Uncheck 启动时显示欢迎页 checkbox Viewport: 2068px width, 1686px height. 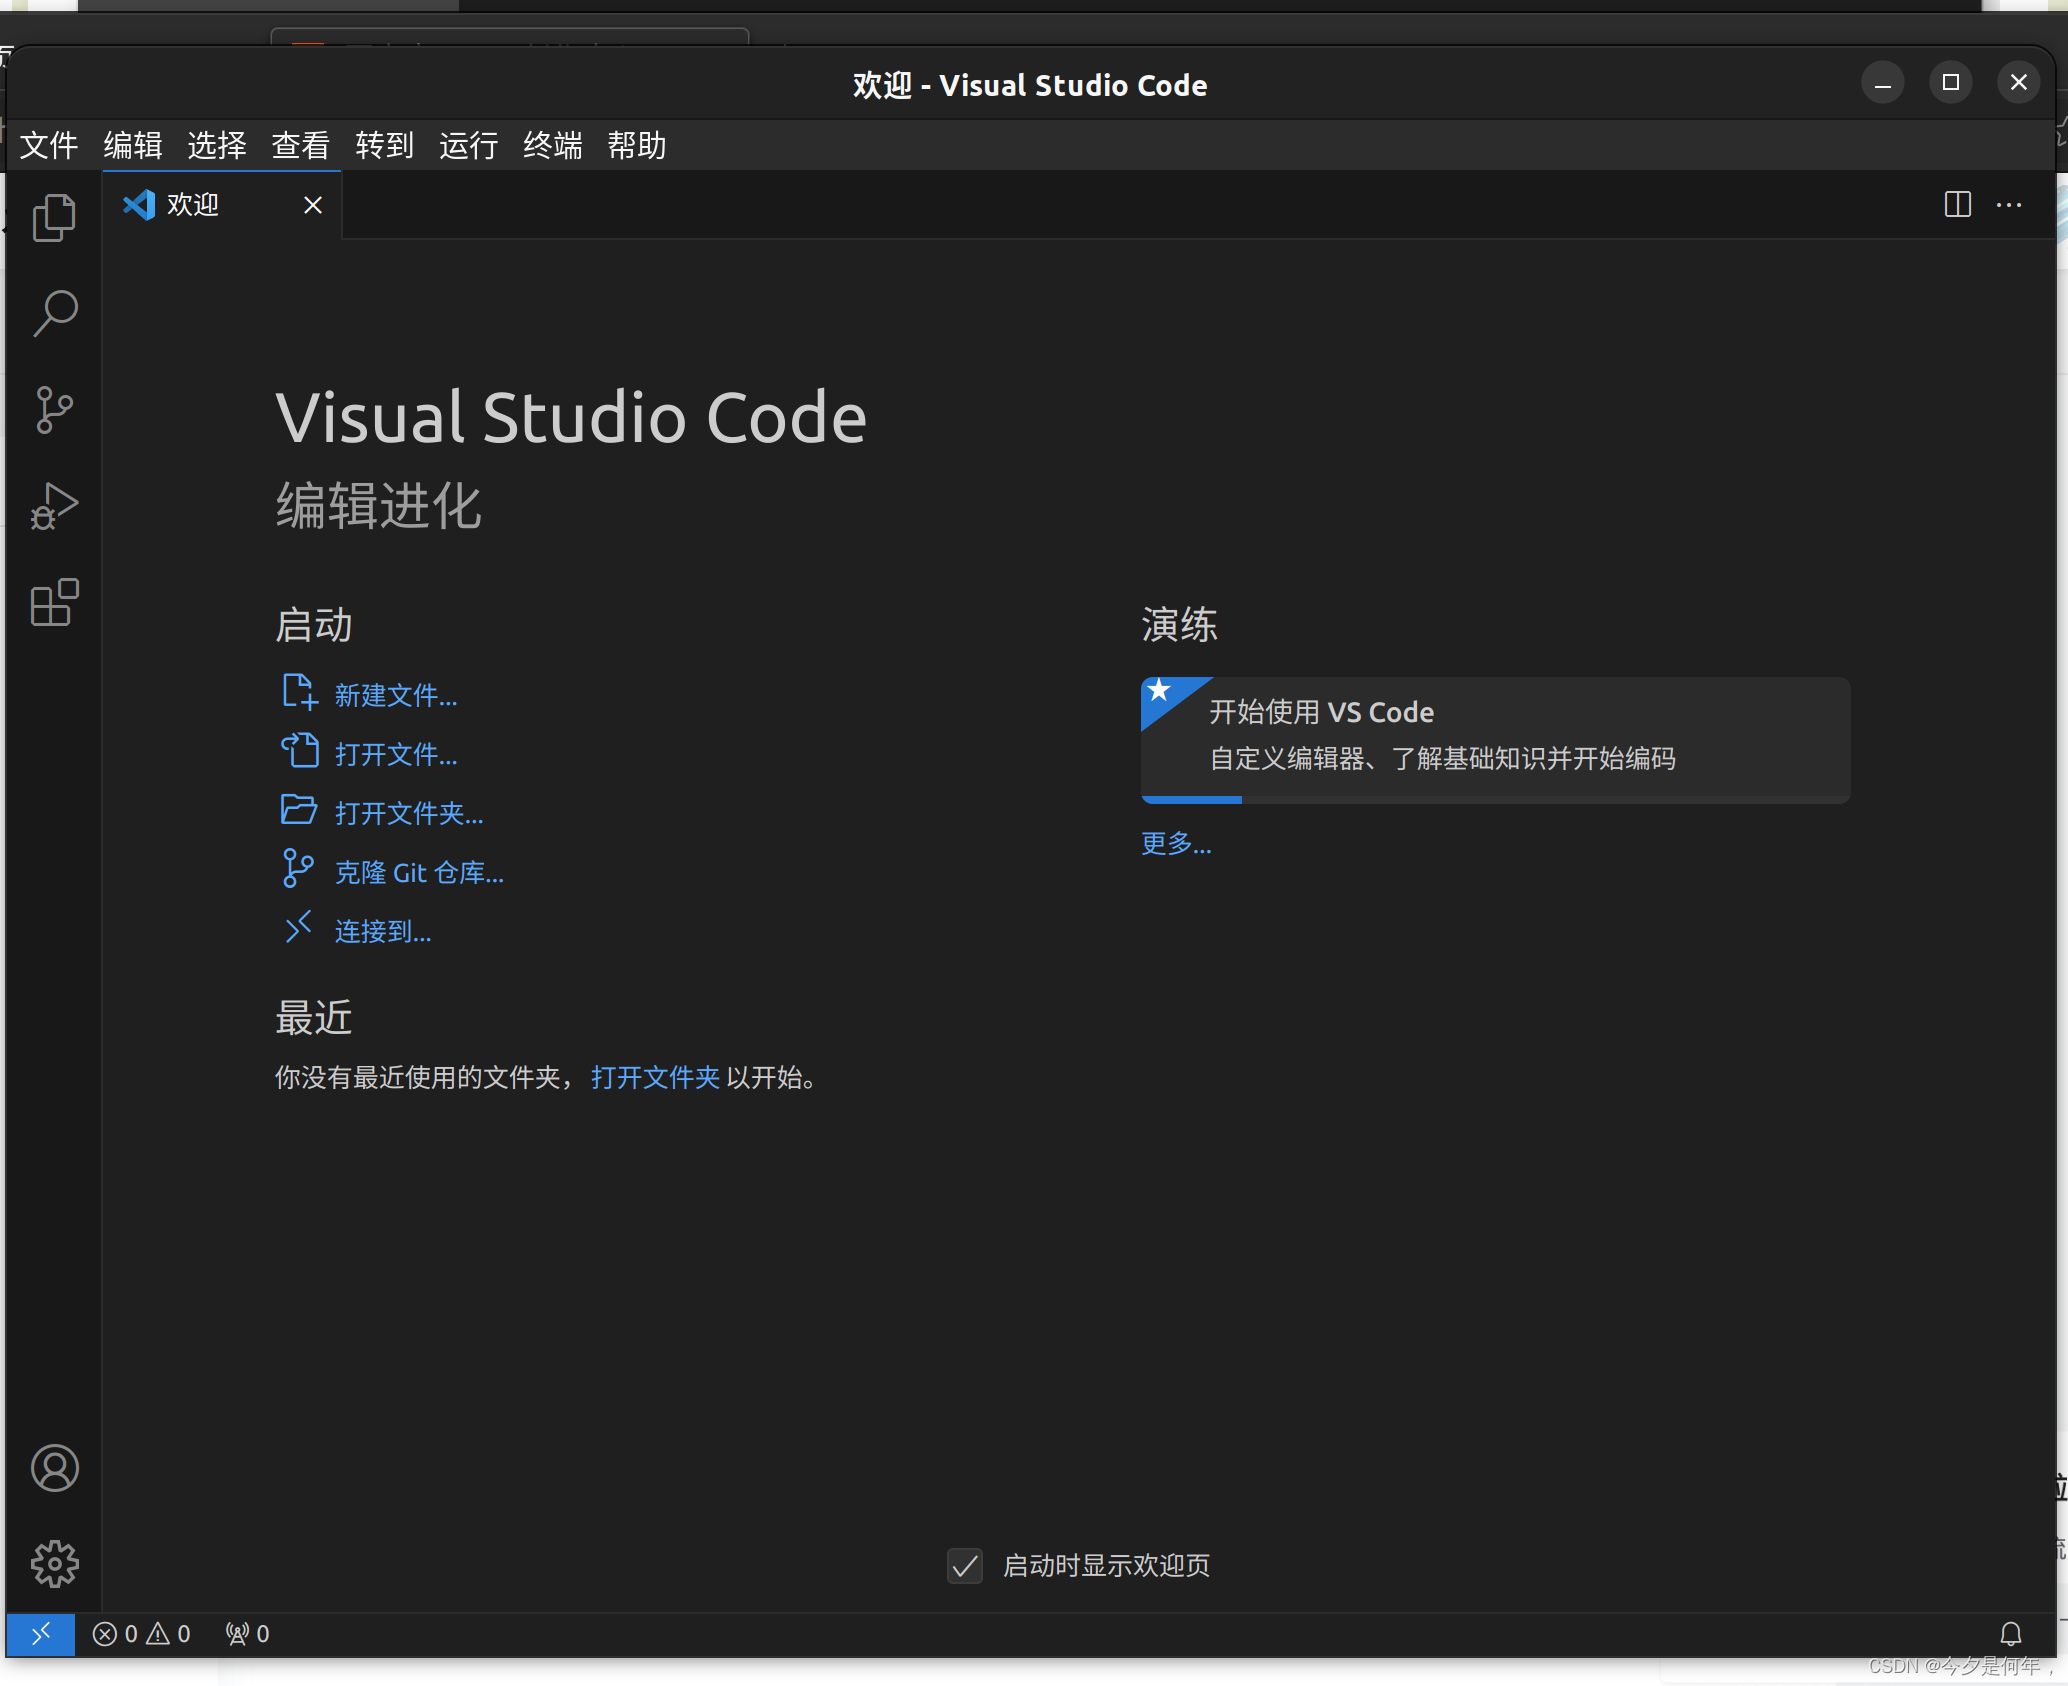964,1566
